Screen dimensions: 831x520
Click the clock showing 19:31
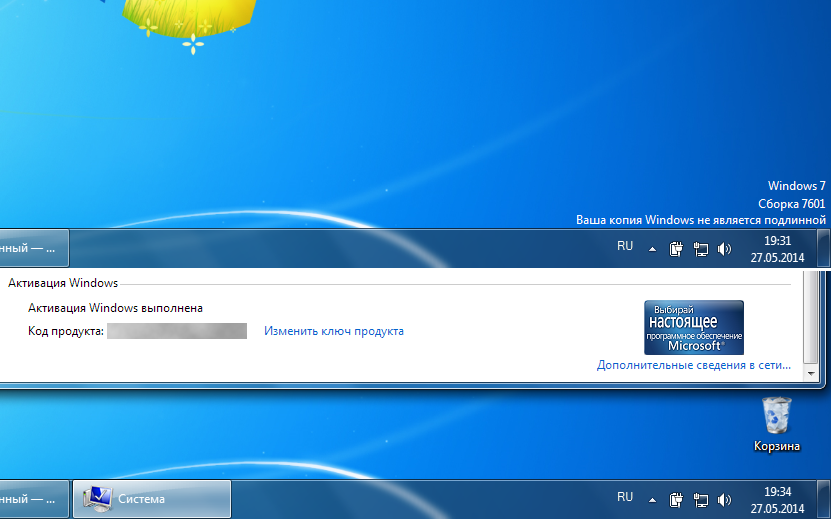(777, 249)
